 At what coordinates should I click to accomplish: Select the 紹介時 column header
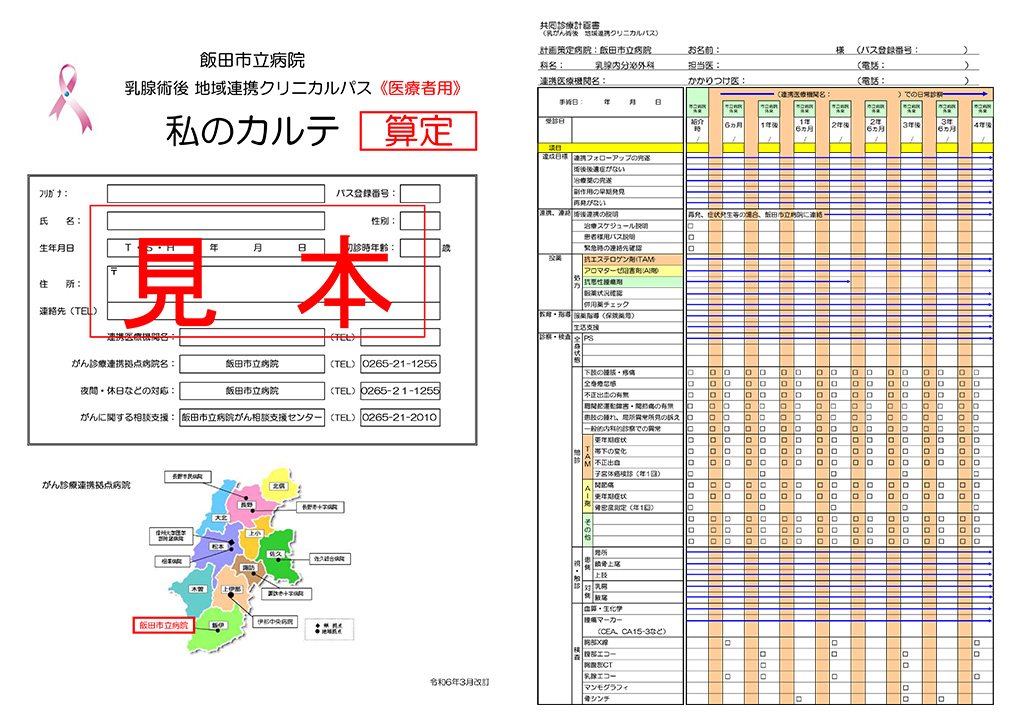[x=696, y=125]
